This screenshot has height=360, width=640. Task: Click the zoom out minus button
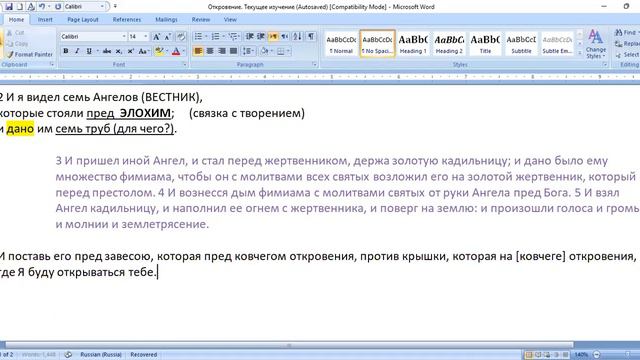pyautogui.click(x=597, y=355)
